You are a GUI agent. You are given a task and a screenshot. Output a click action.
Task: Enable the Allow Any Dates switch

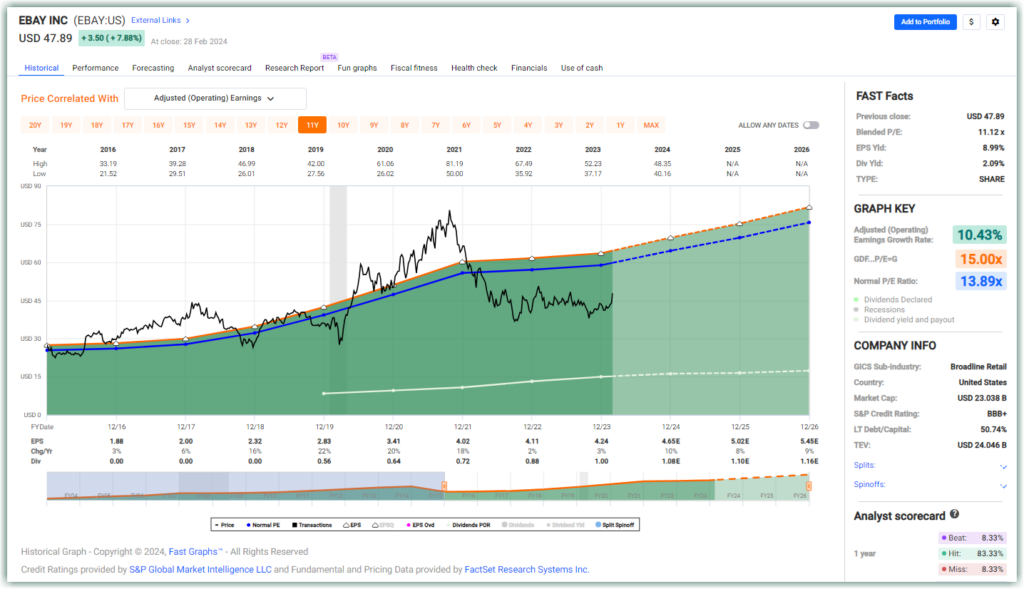[811, 125]
